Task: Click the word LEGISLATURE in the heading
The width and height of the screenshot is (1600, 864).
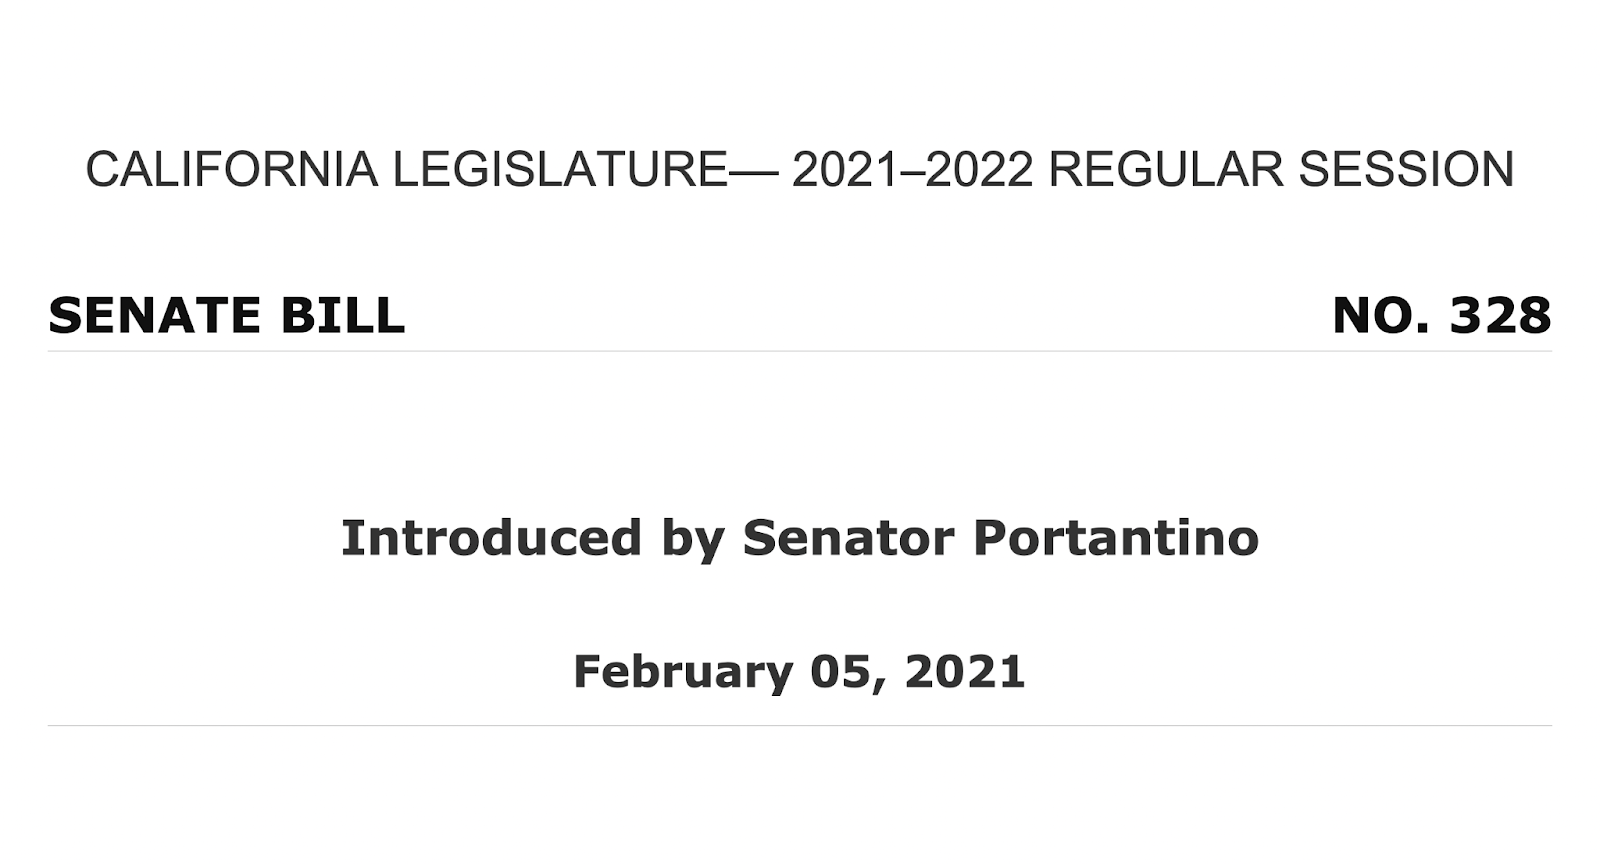Action: click(560, 169)
